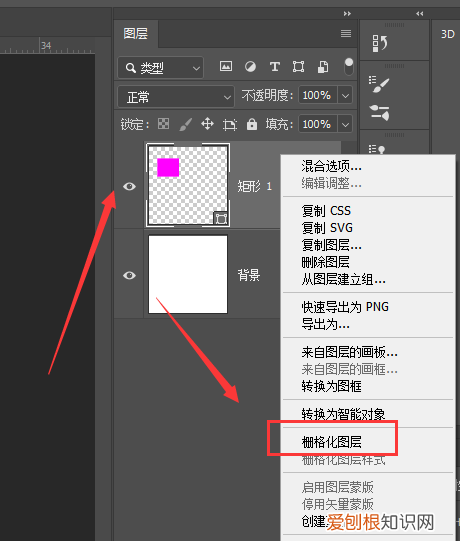Hide the 矩形 1 layer
The image size is (460, 541).
tap(129, 186)
